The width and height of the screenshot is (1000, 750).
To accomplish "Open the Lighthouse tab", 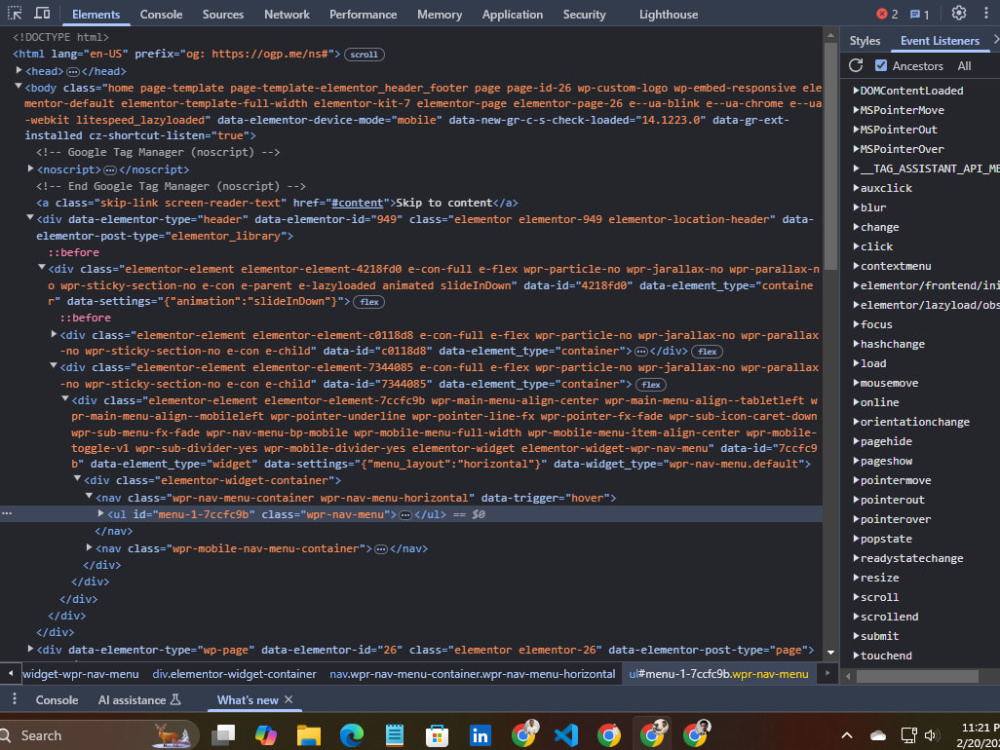I will coord(668,14).
